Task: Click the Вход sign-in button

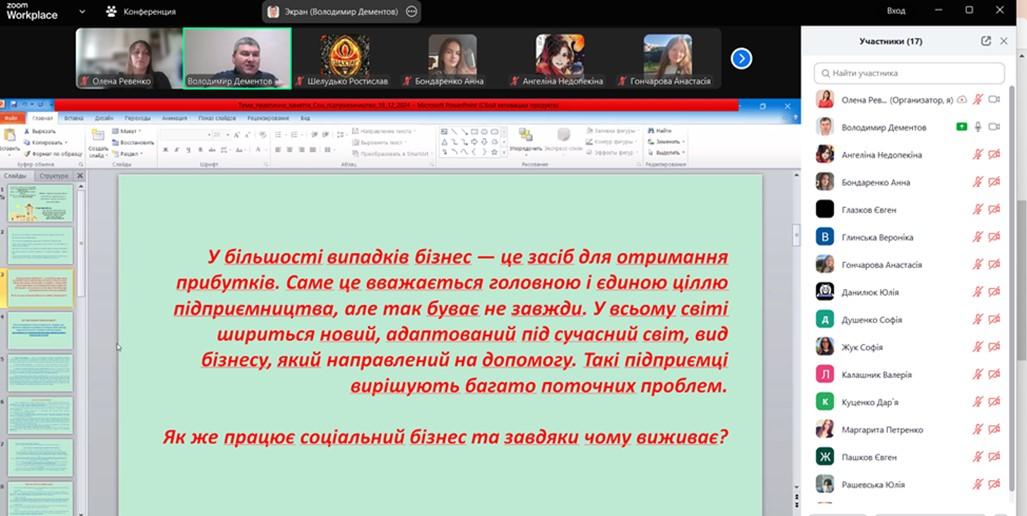Action: (x=896, y=10)
